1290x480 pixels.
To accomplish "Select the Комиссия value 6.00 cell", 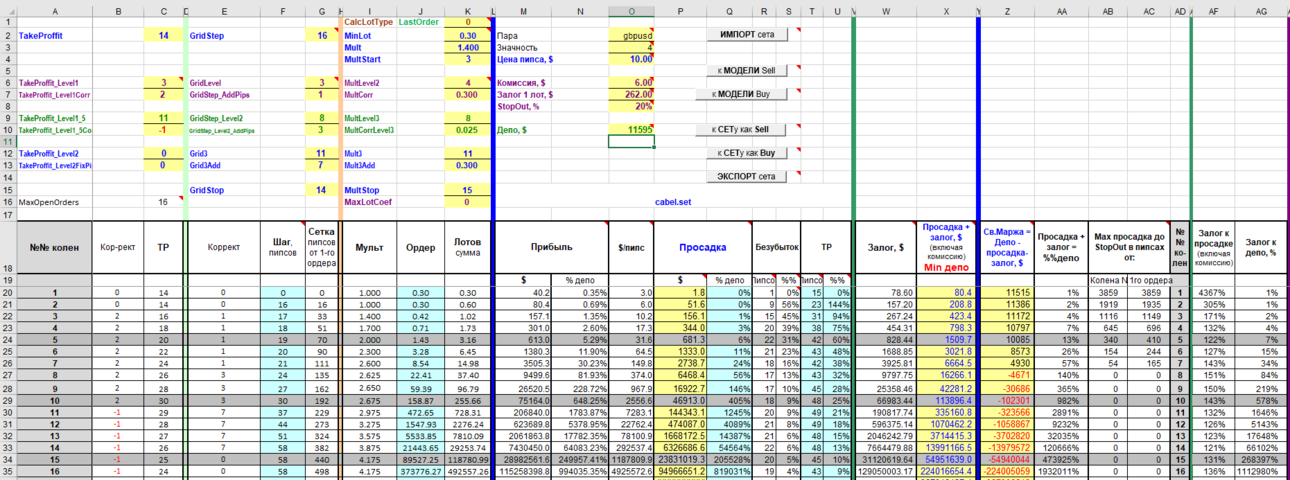I will [631, 82].
